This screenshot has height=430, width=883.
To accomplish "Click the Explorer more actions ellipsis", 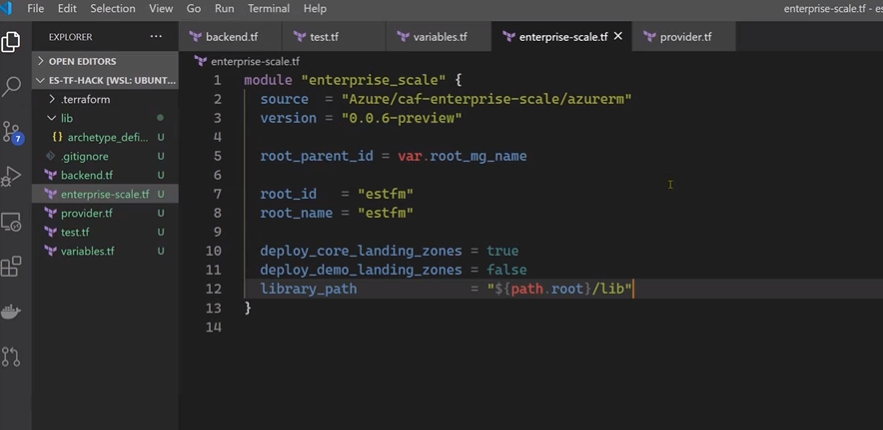I will [156, 37].
